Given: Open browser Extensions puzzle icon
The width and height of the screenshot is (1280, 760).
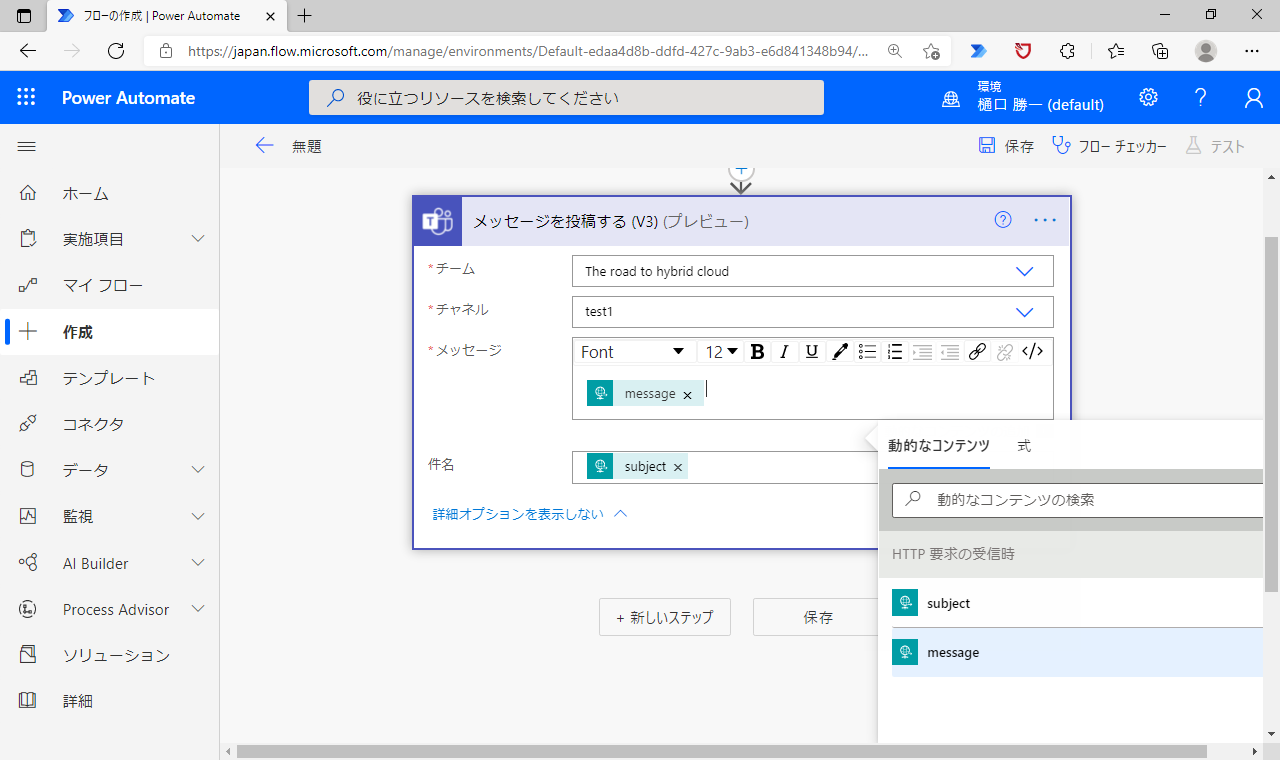Looking at the screenshot, I should (x=1068, y=51).
